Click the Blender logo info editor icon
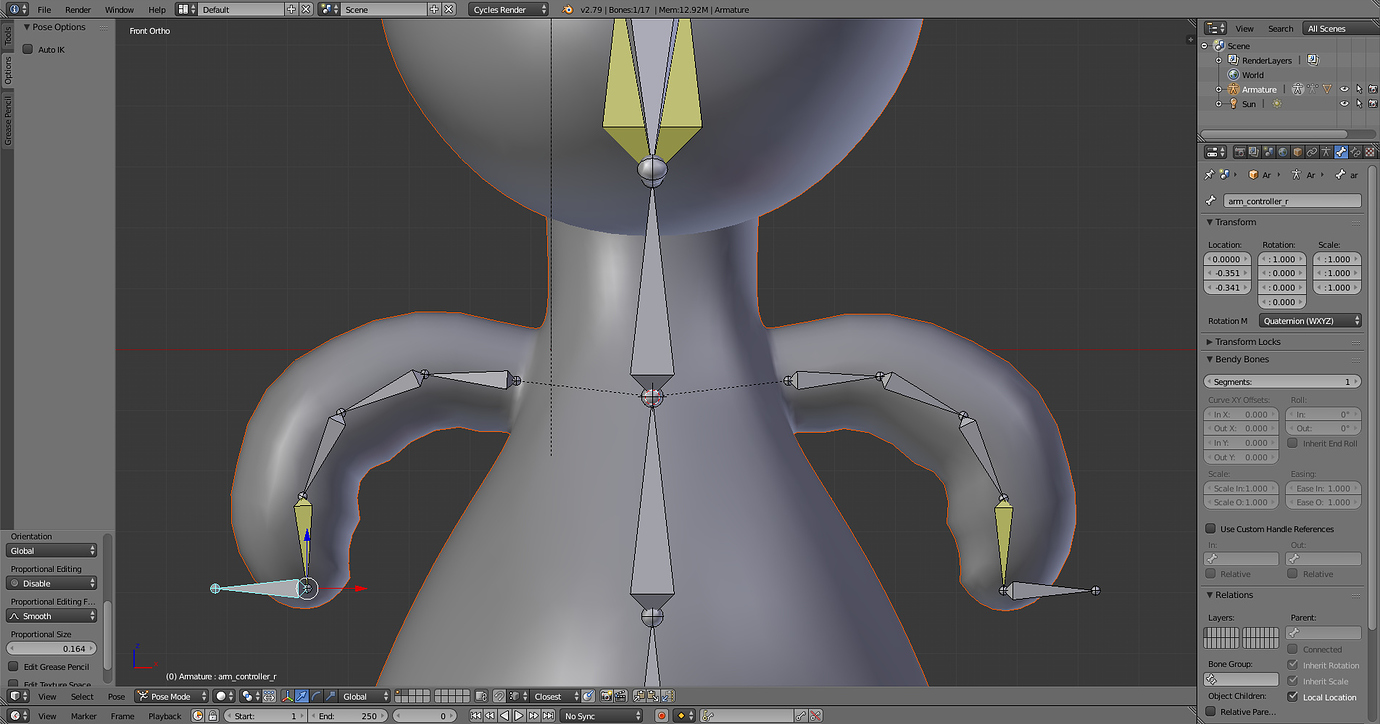Image resolution: width=1380 pixels, height=724 pixels. [568, 9]
